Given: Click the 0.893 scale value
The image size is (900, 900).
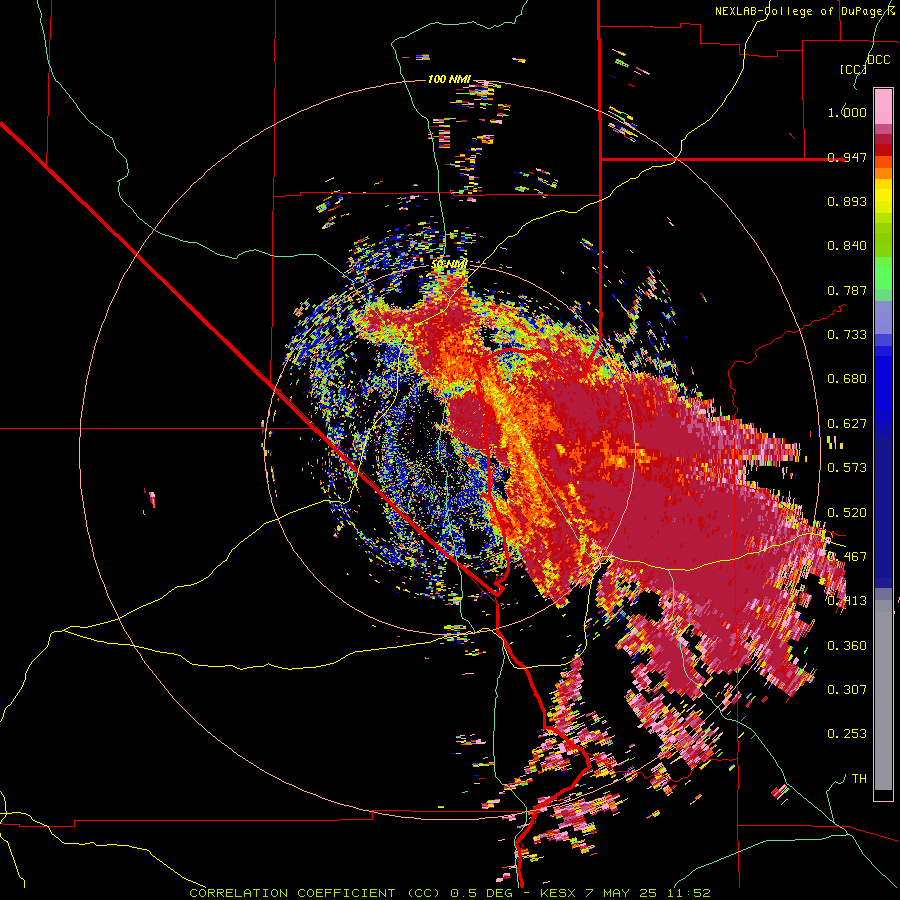Looking at the screenshot, I should pyautogui.click(x=847, y=201).
